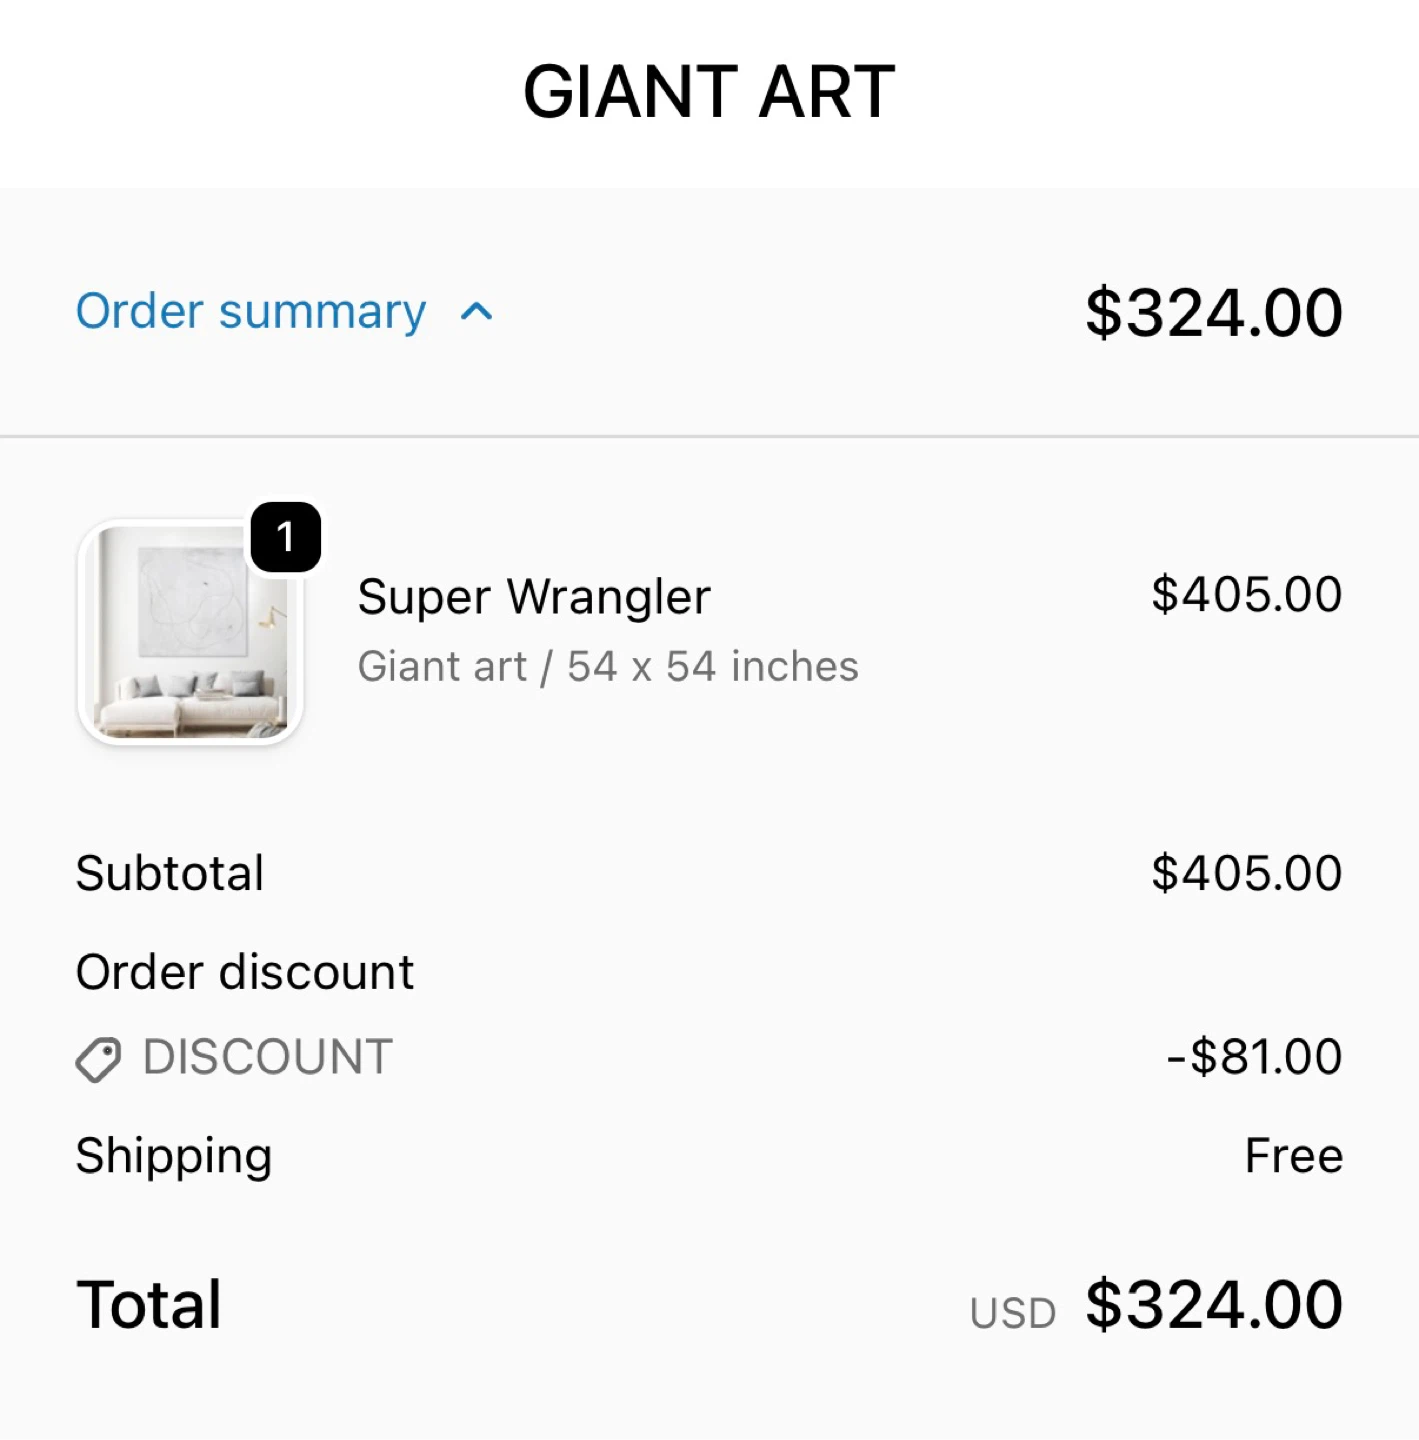
Task: Click the bold Total label
Action: pyautogui.click(x=149, y=1305)
